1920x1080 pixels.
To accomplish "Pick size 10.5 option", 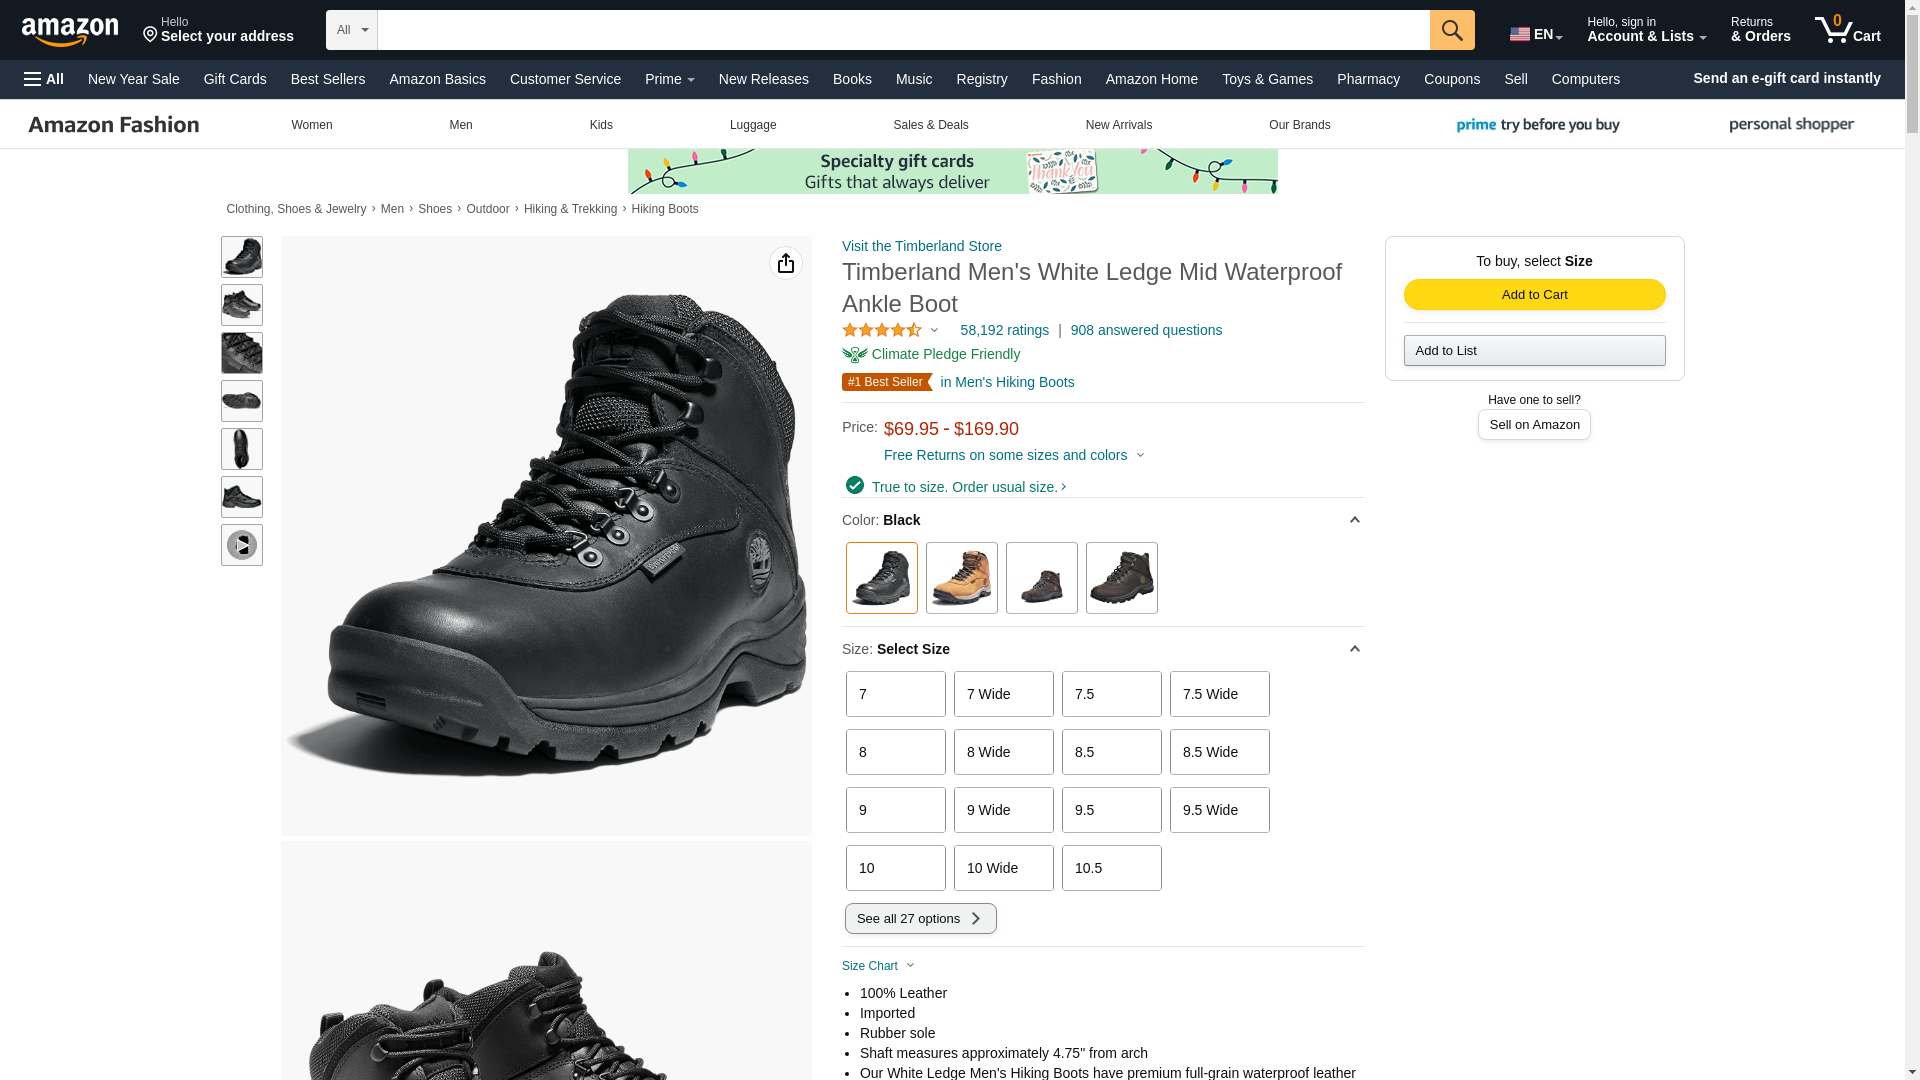I will [x=1111, y=868].
